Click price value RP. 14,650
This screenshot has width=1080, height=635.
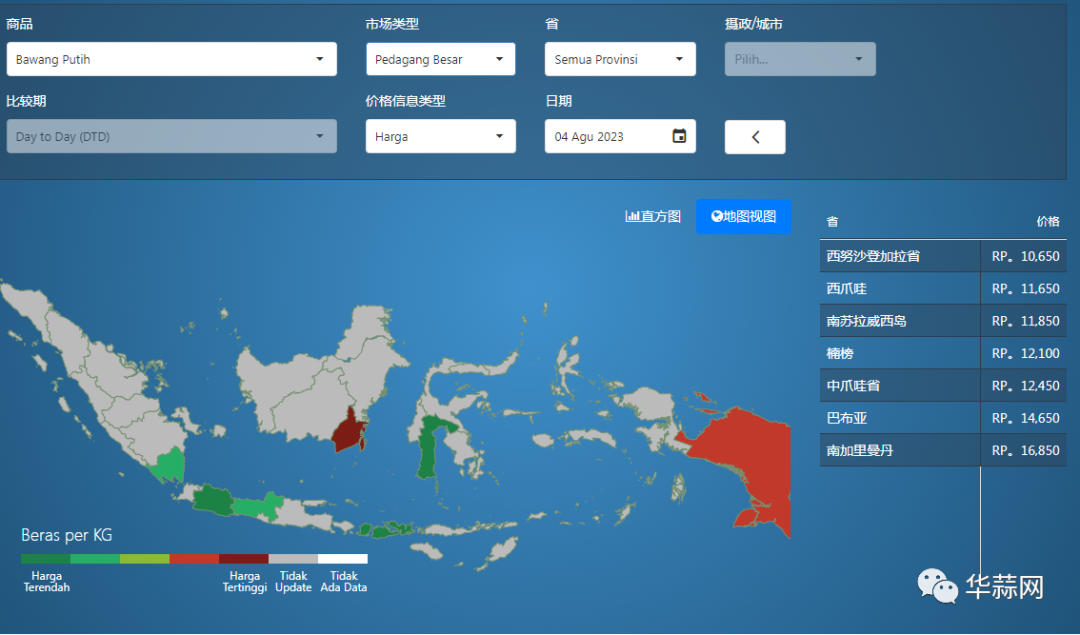click(1026, 418)
